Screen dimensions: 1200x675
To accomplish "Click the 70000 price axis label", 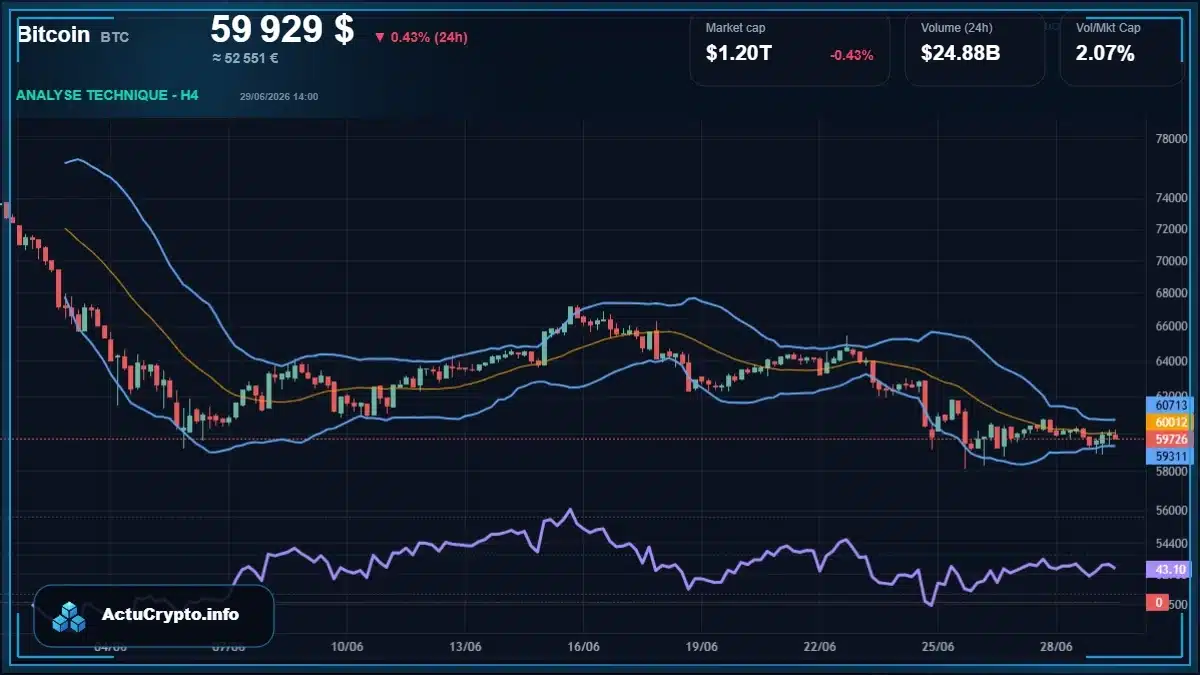I will 1170,261.
